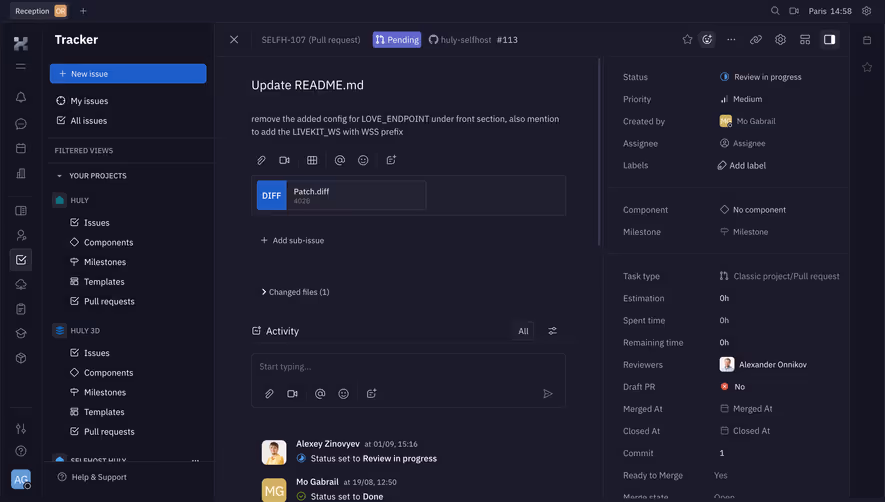This screenshot has width=885, height=502.
Task: Open the top bar settings gear
Action: point(866,11)
